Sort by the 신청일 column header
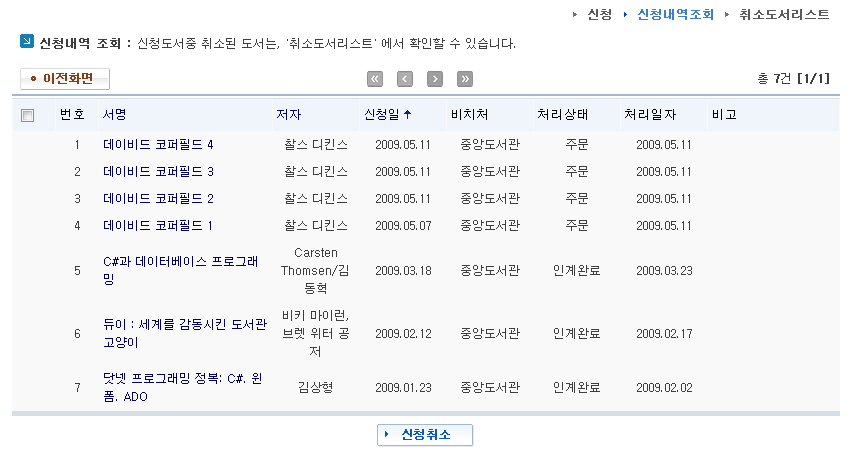Viewport: 856px width, 461px height. pos(382,114)
